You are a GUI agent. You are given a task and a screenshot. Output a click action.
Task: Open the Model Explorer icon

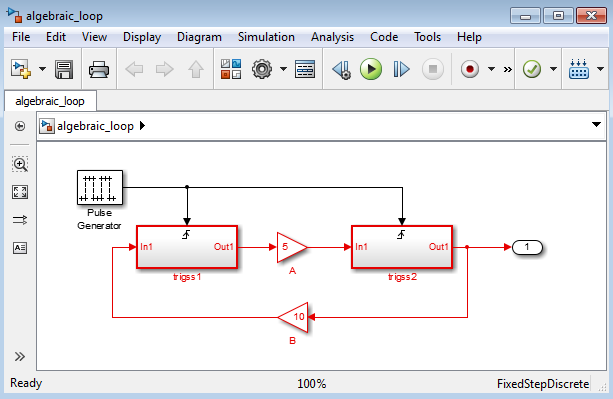[305, 69]
